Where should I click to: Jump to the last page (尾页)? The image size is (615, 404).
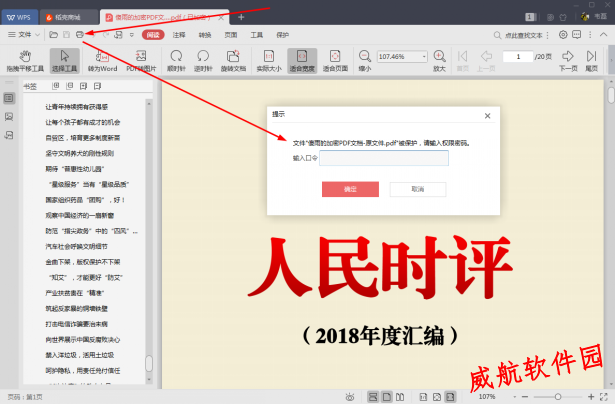tap(591, 61)
